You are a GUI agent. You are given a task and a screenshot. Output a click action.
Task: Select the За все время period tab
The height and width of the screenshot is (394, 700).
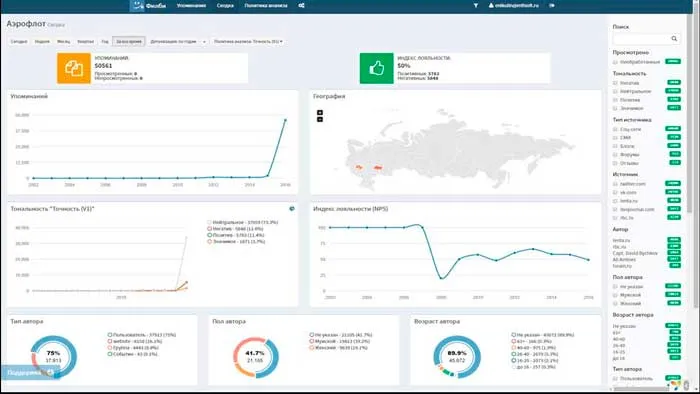[x=129, y=41]
